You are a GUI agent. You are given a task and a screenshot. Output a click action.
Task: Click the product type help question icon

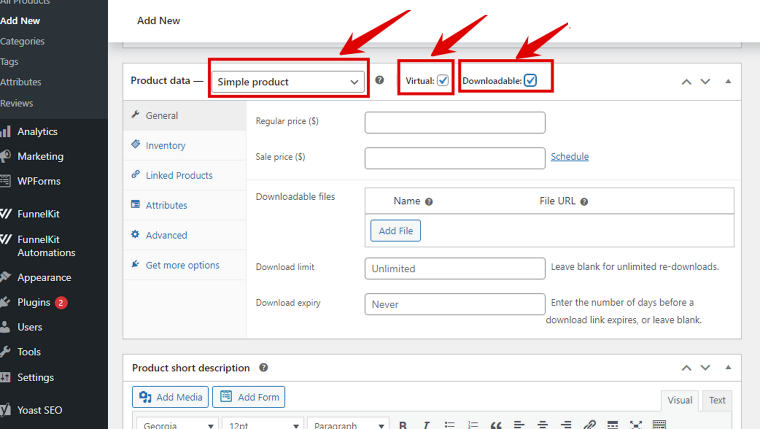pyautogui.click(x=380, y=80)
